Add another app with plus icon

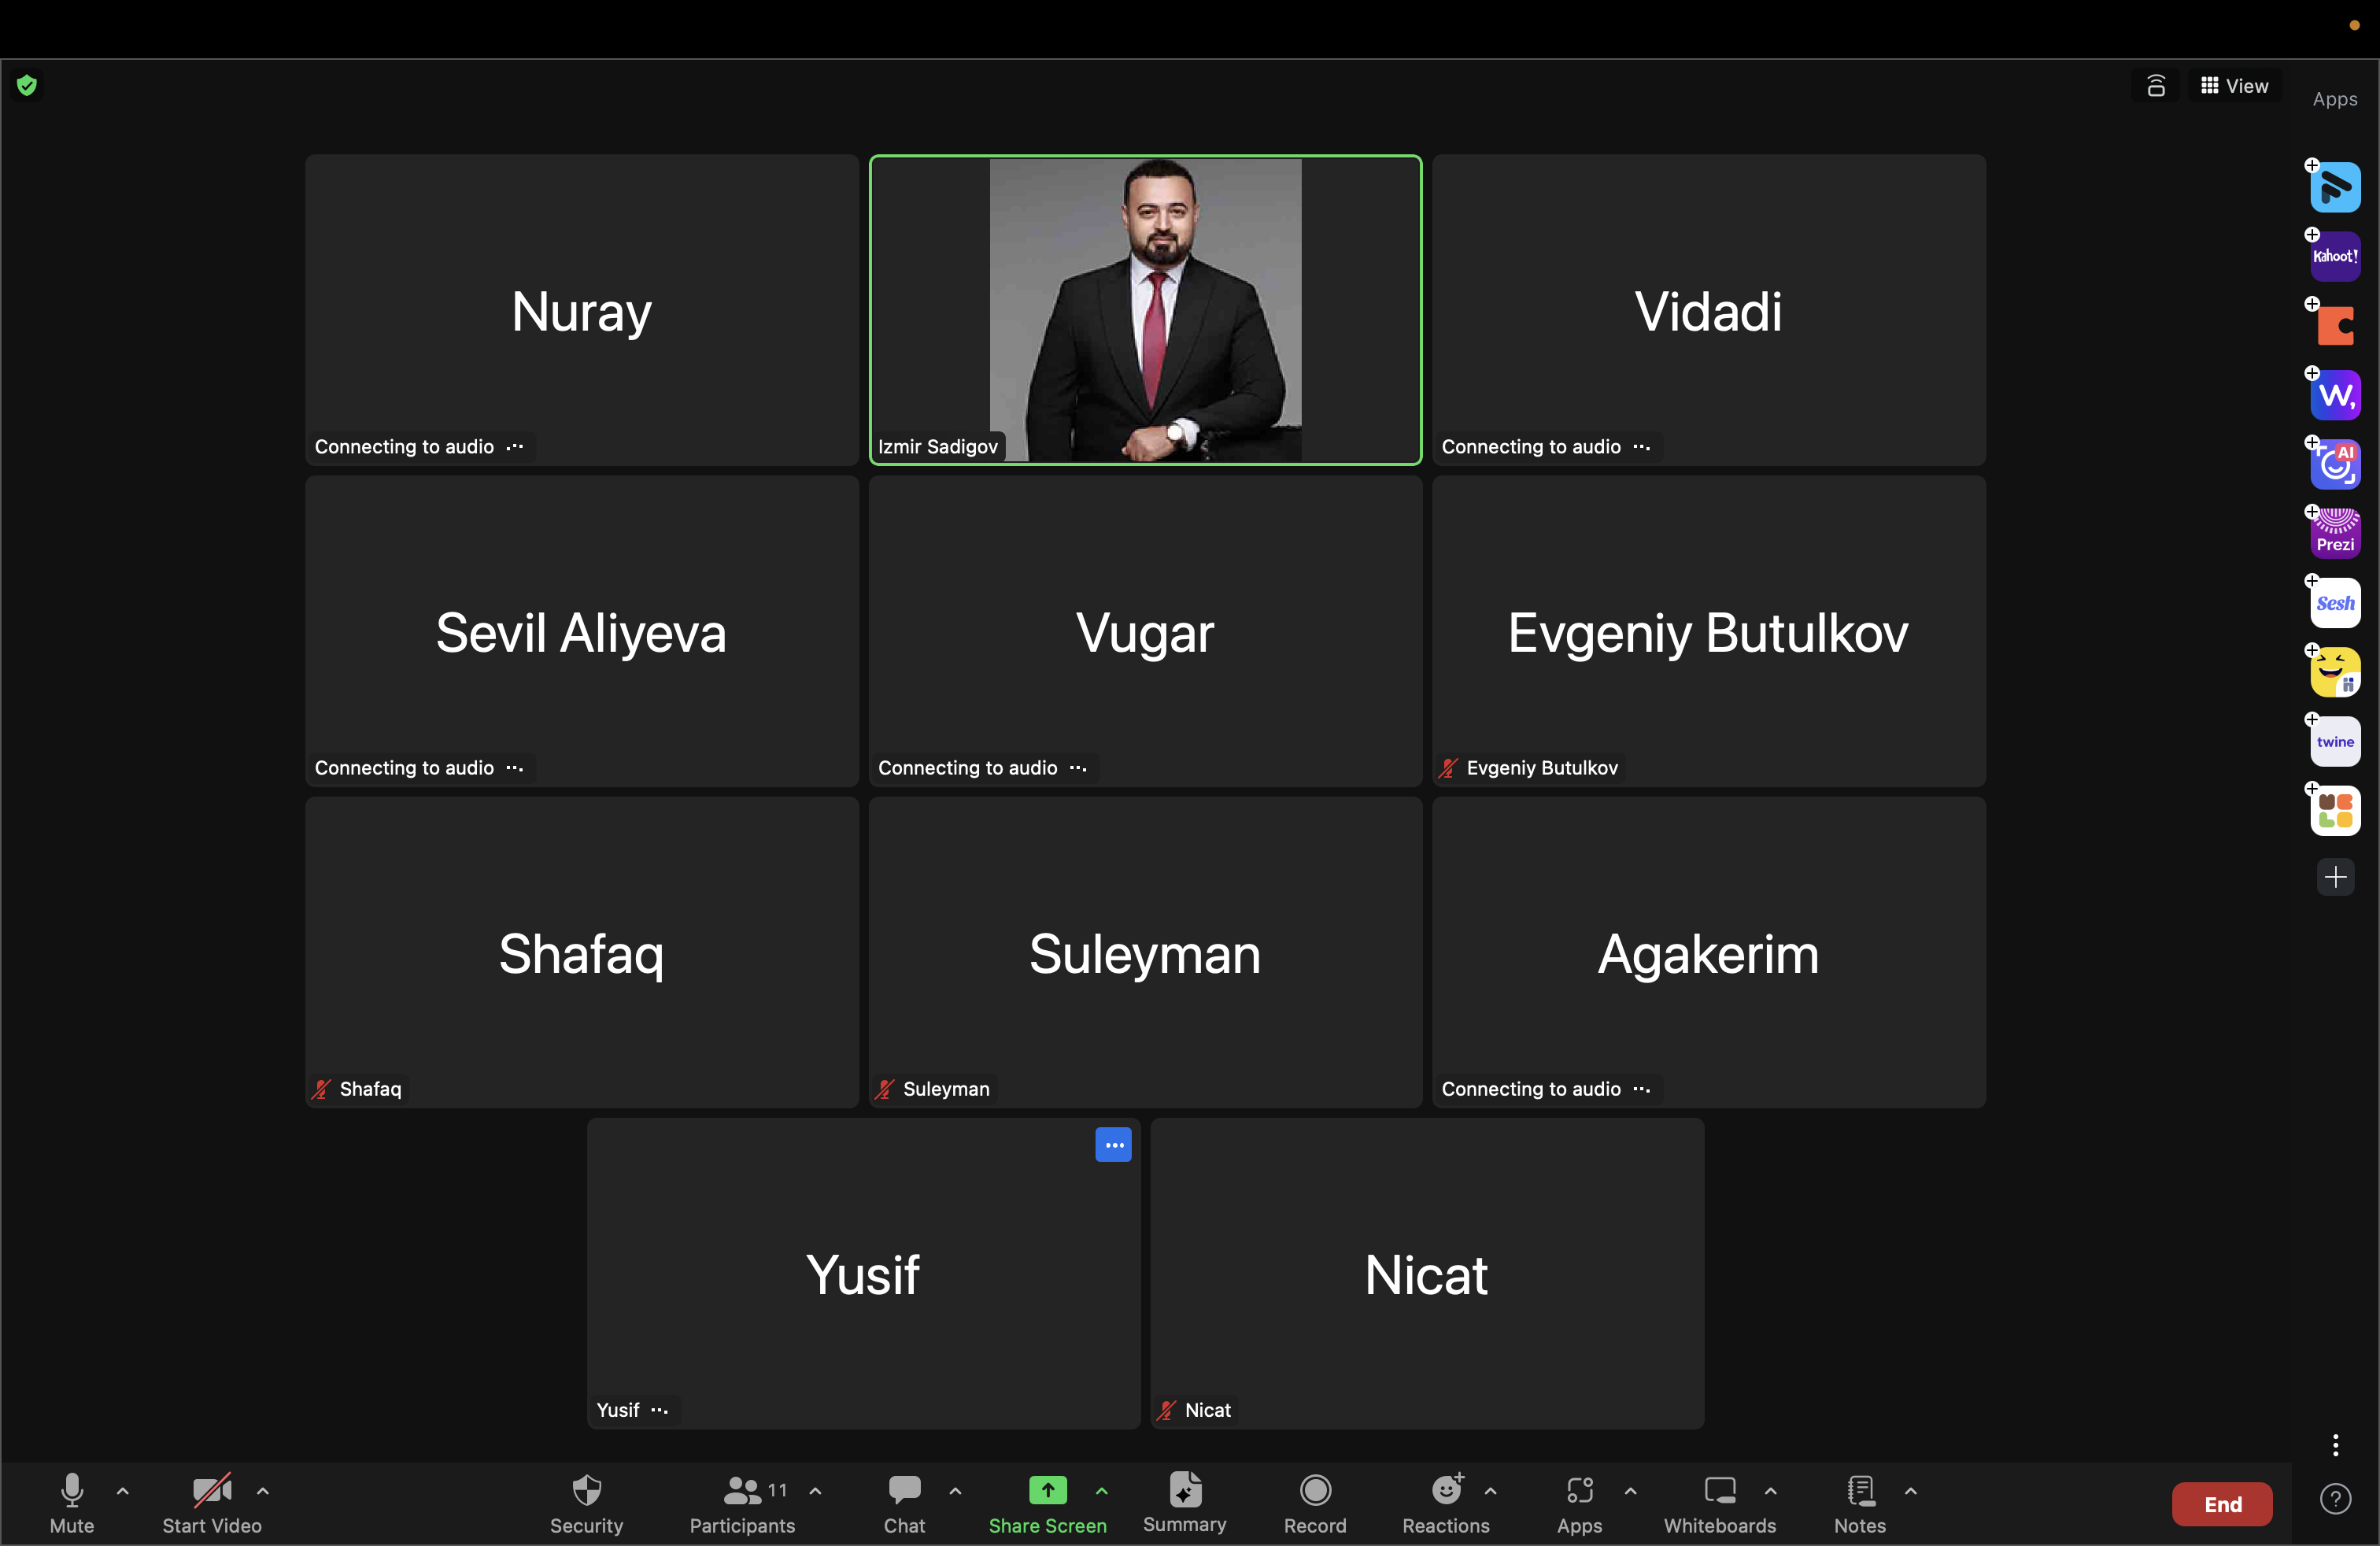[x=2335, y=878]
